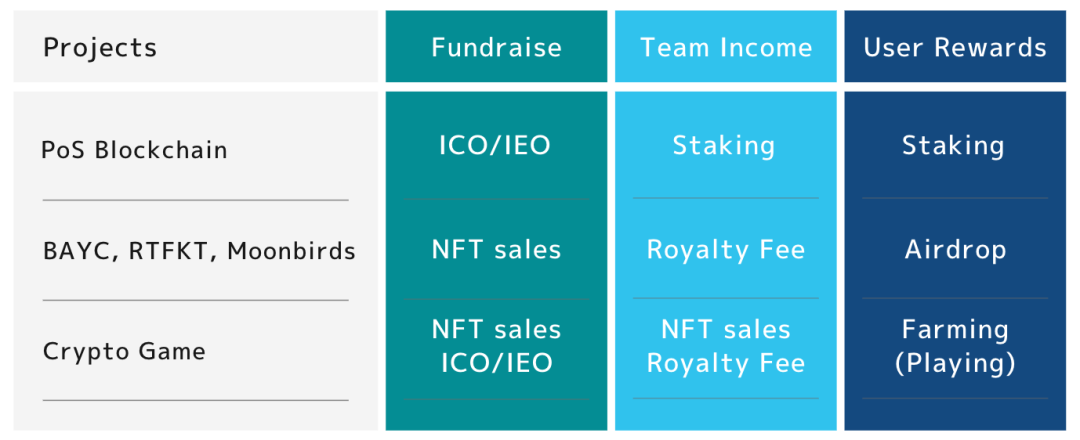The height and width of the screenshot is (440, 1080).
Task: Select ICO/IEO in the PoS Blockchain row
Action: (x=496, y=145)
